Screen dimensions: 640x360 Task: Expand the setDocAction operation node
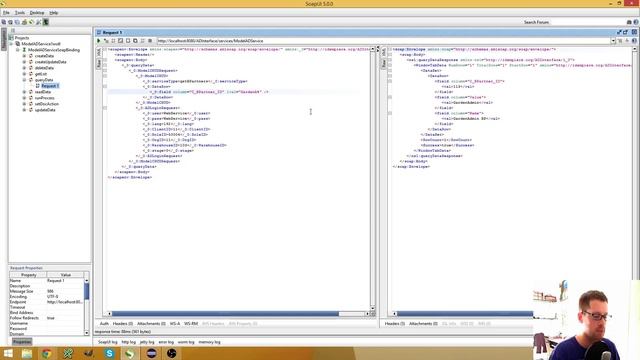coord(24,104)
